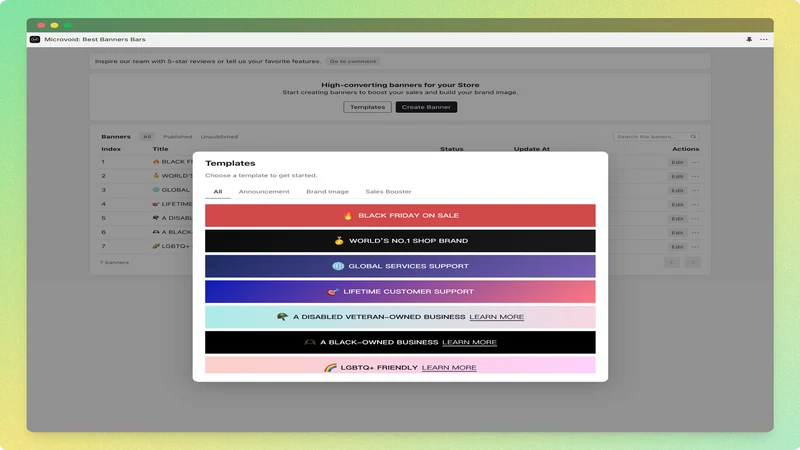Switch to the Announcement templates tab

[264, 192]
